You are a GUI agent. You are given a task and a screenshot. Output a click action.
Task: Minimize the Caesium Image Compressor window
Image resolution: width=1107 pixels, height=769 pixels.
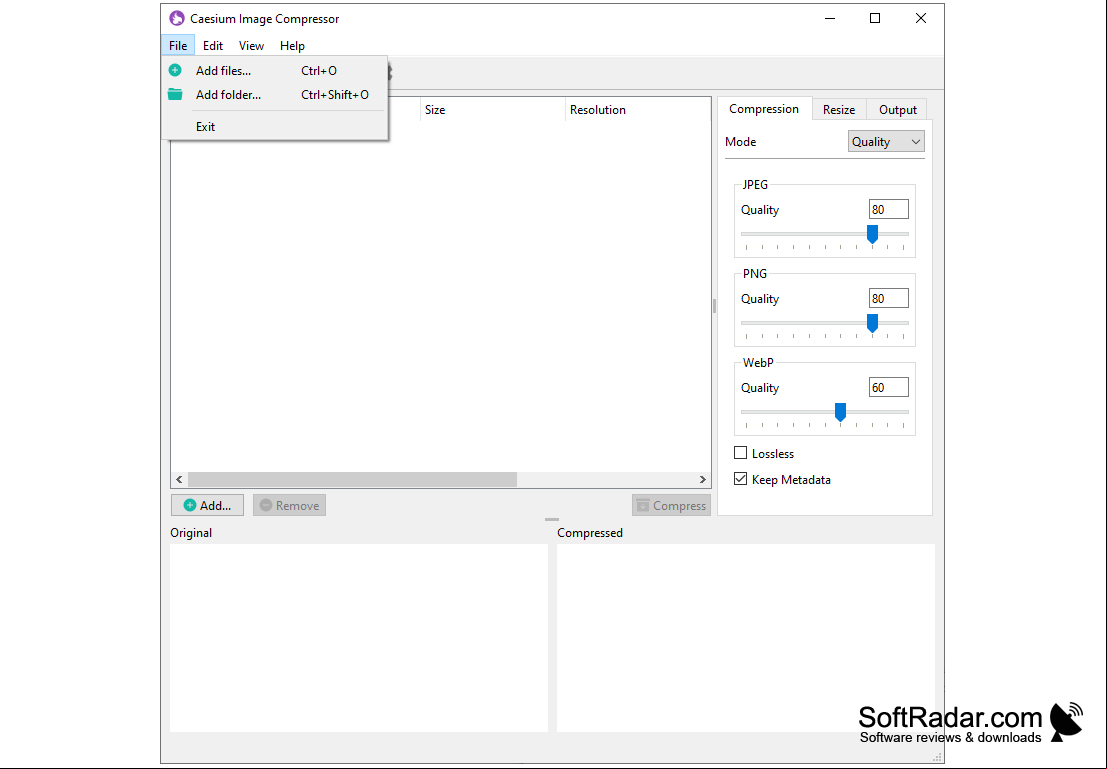(830, 18)
